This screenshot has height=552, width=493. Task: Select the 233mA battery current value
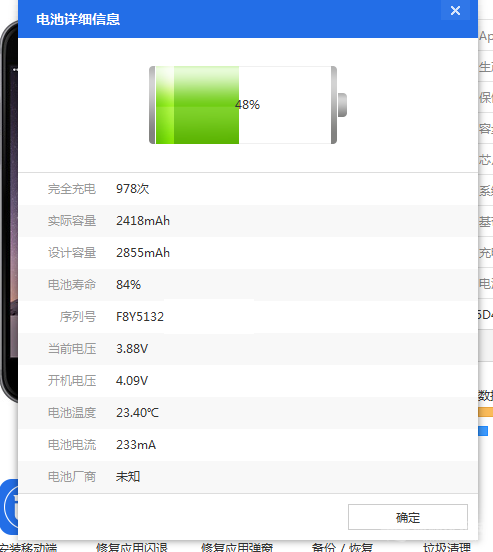pyautogui.click(x=136, y=445)
